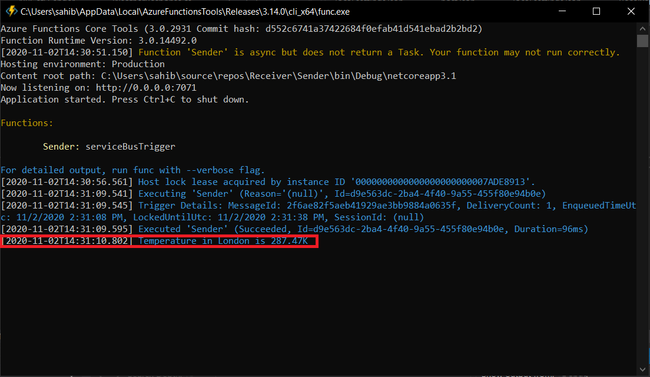Image resolution: width=650 pixels, height=377 pixels.
Task: Click the scrollbar up arrow
Action: (x=643, y=29)
